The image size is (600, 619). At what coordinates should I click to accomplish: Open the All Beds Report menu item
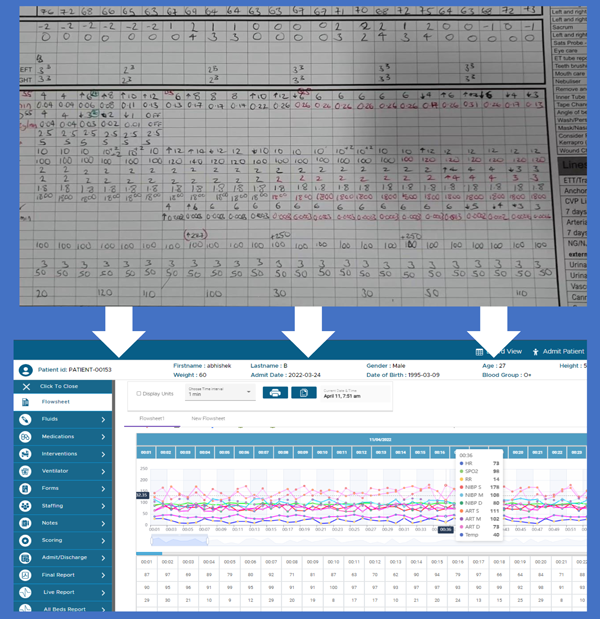(x=65, y=609)
